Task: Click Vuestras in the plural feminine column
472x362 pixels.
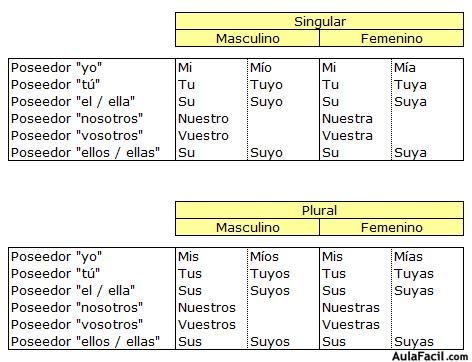Action: [351, 325]
